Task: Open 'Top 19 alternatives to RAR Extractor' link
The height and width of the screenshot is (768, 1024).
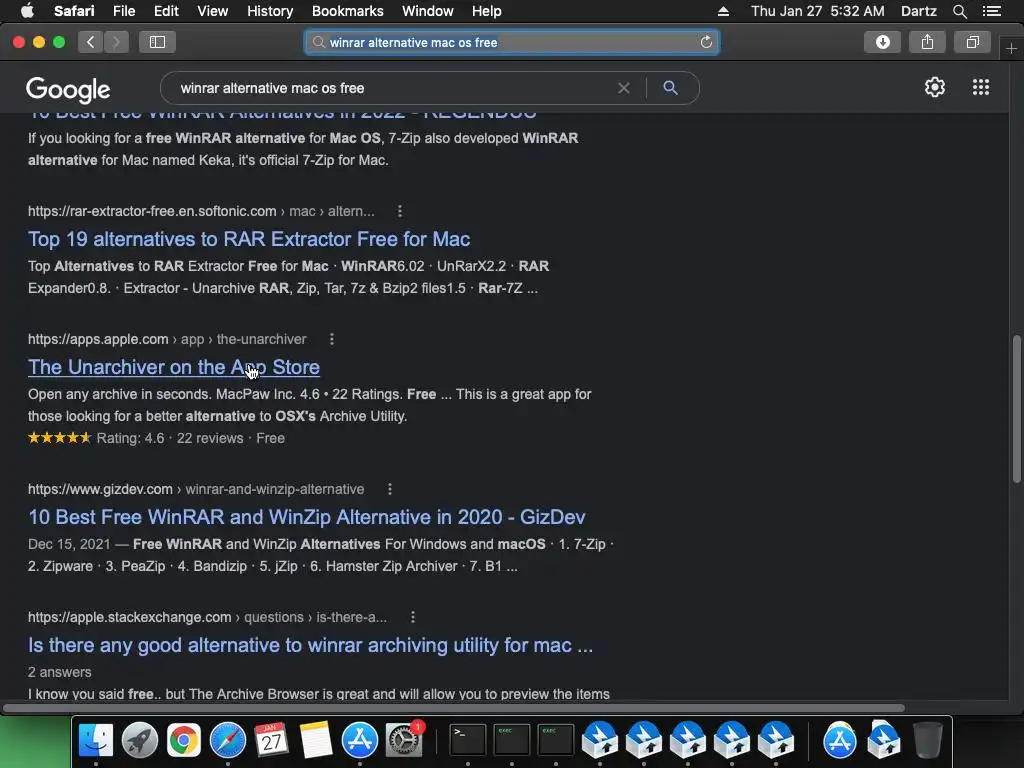Action: tap(249, 239)
